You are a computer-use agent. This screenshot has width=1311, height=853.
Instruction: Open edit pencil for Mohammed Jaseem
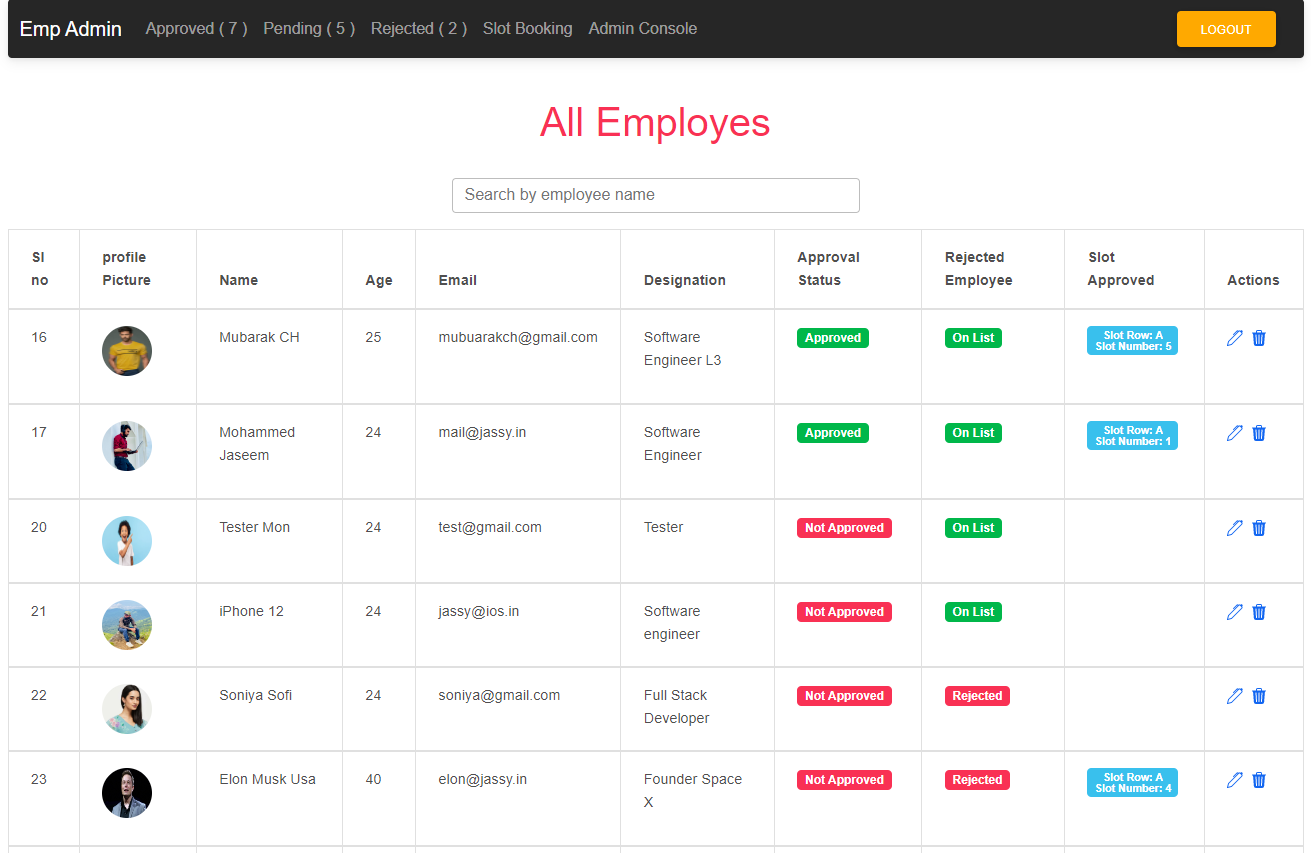click(1234, 433)
